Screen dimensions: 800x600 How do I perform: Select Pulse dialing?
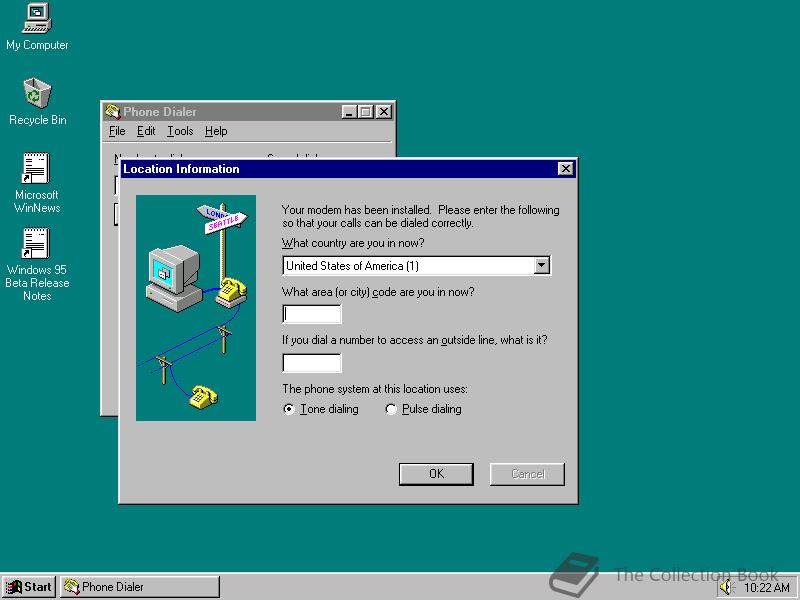[391, 409]
